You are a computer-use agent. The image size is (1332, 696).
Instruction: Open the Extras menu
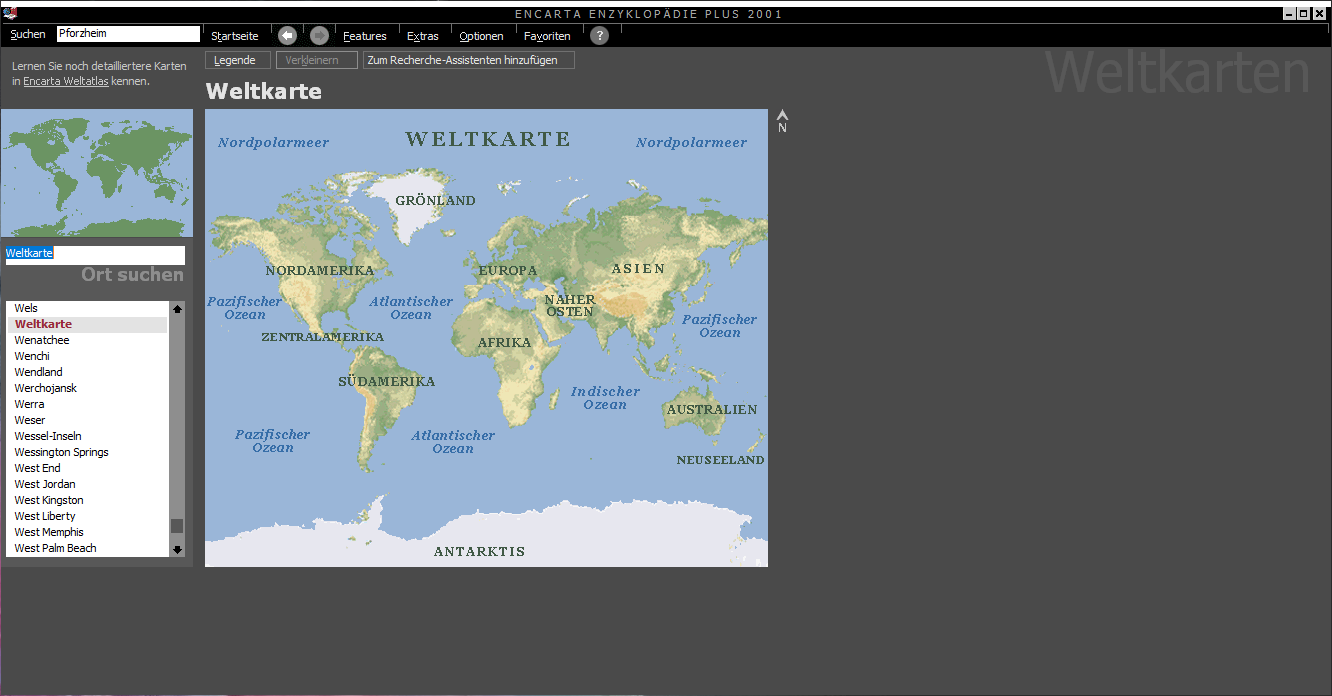[x=422, y=36]
